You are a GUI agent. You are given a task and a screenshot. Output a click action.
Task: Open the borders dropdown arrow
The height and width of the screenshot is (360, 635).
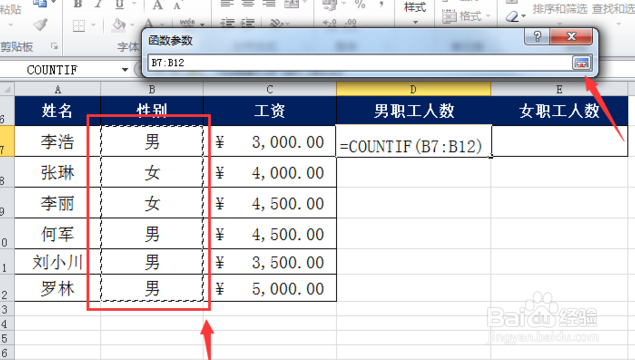point(93,26)
